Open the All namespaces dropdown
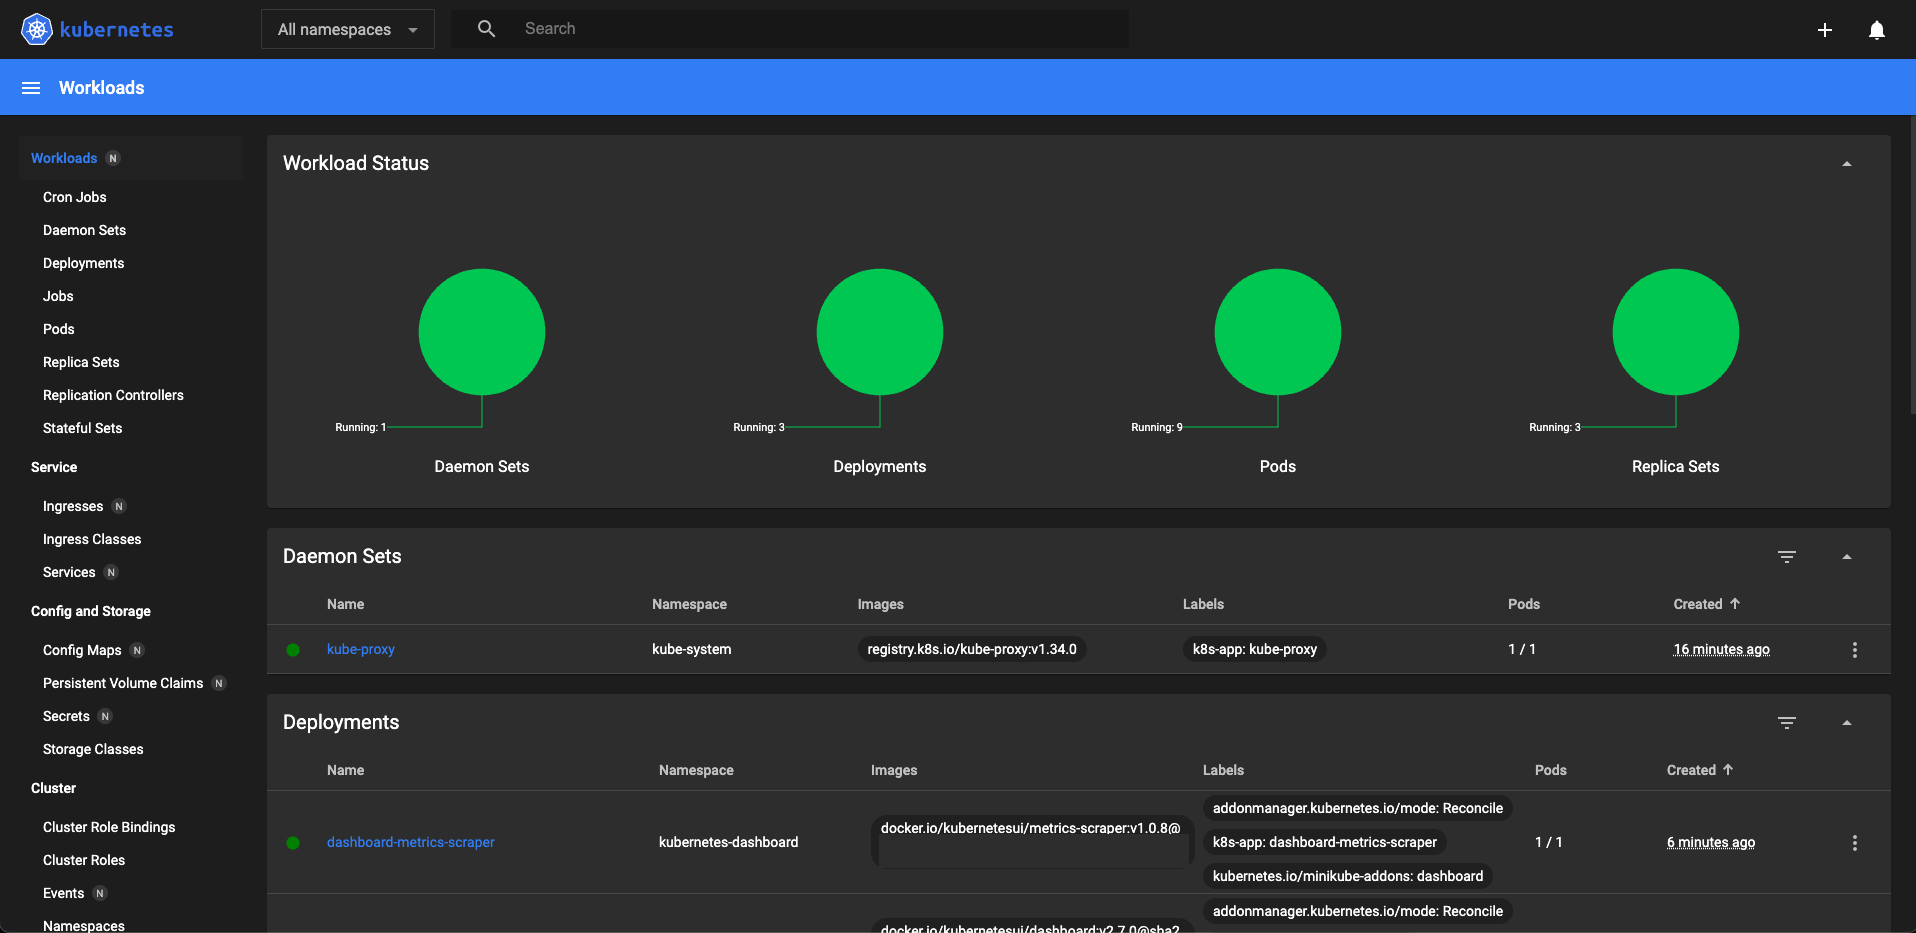 347,29
